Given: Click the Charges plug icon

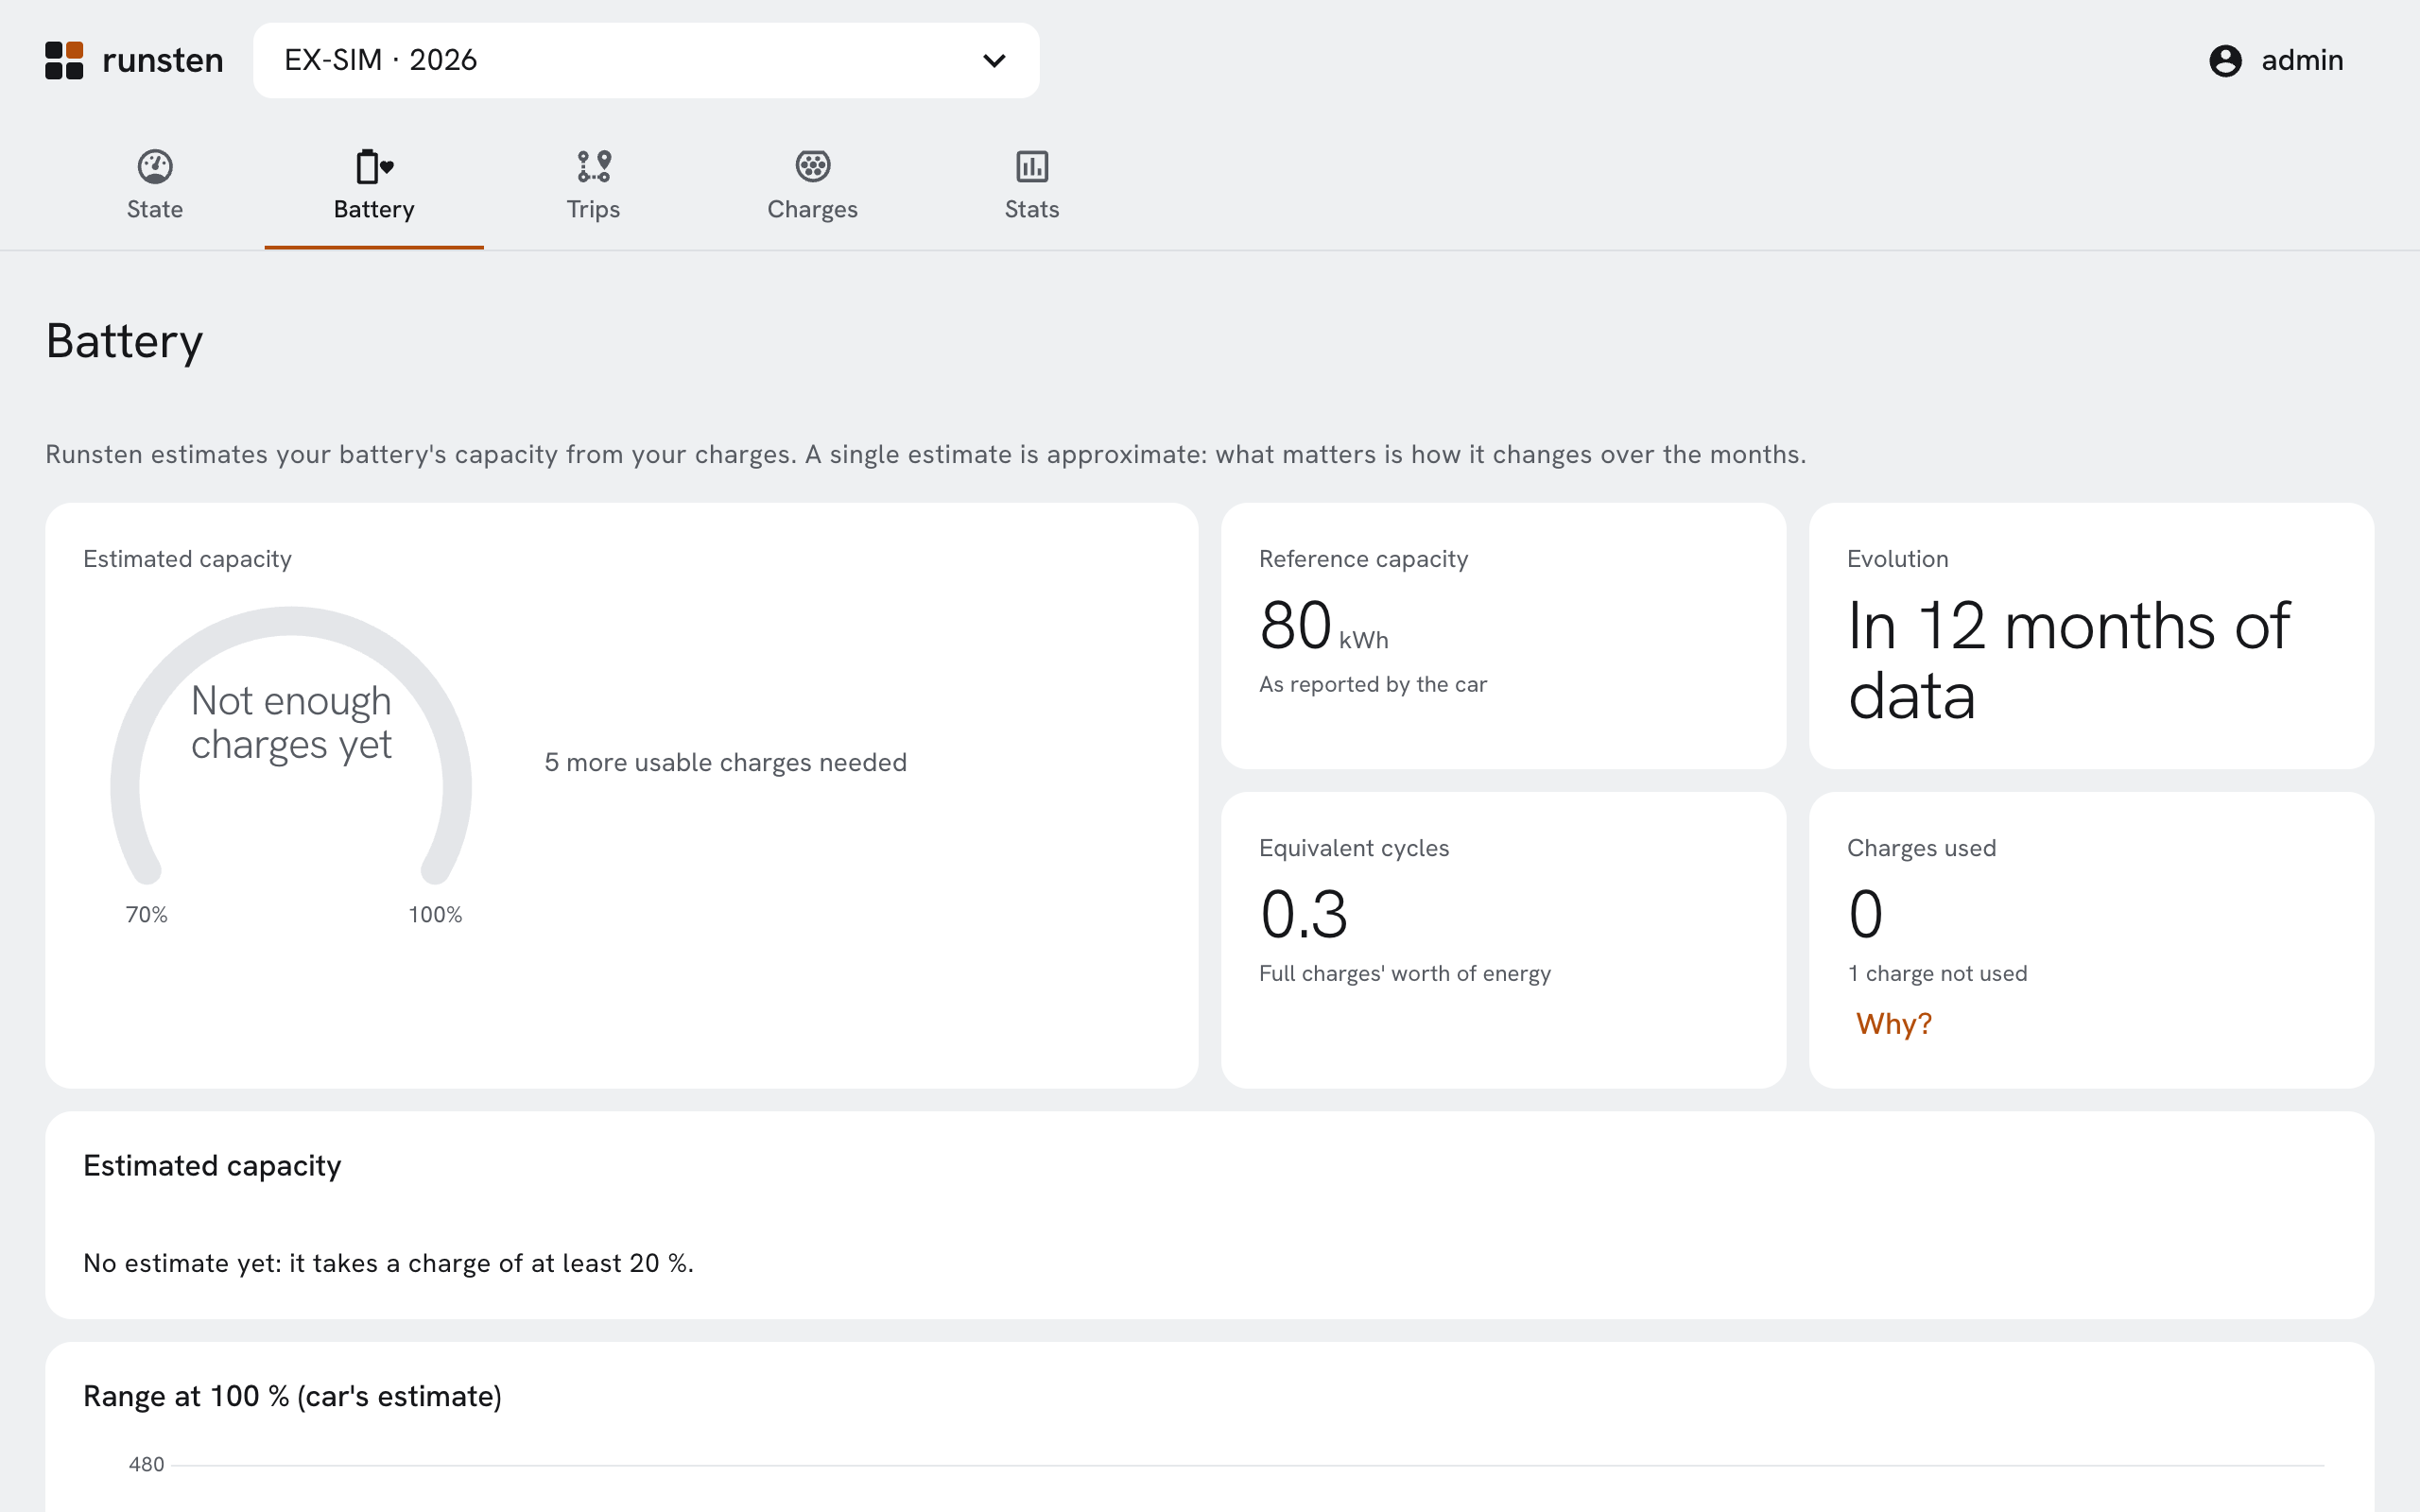Looking at the screenshot, I should pyautogui.click(x=813, y=166).
